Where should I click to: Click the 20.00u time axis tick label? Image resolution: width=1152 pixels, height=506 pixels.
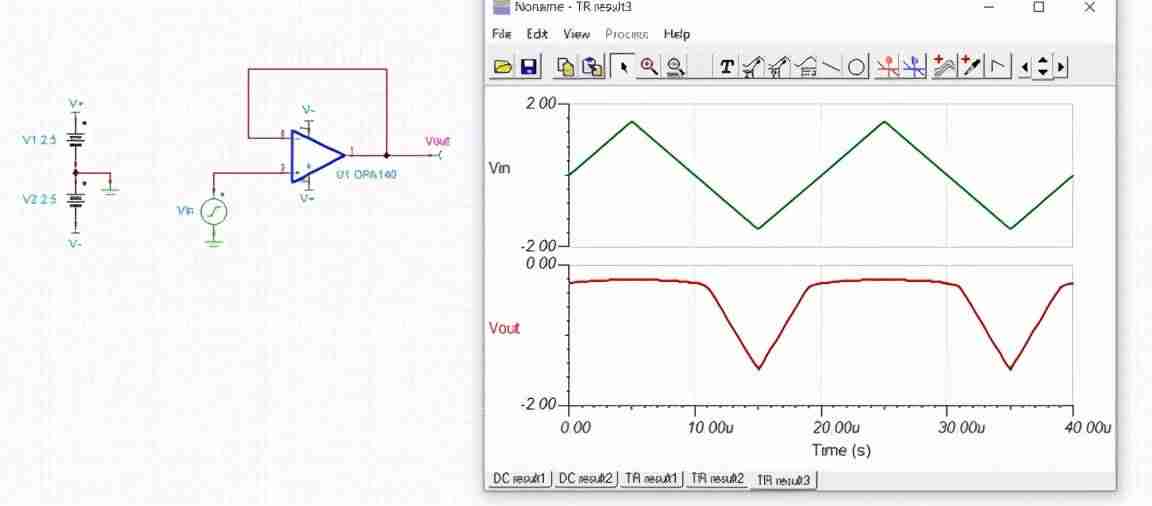point(838,427)
